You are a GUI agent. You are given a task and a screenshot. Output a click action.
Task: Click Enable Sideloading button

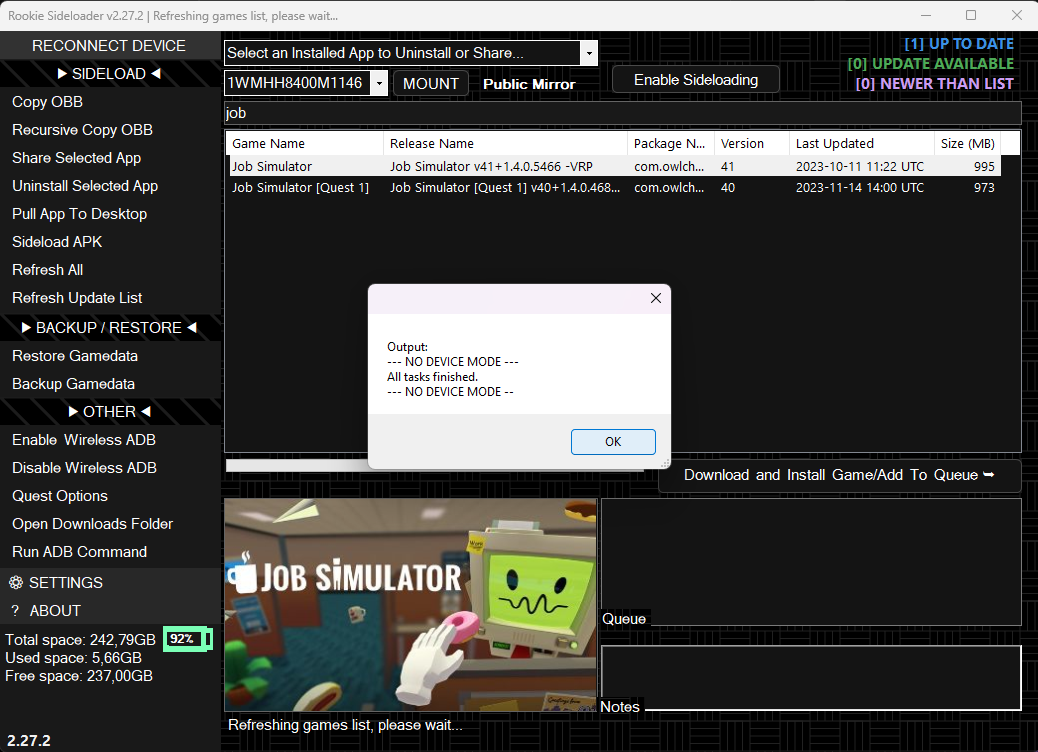tap(696, 80)
